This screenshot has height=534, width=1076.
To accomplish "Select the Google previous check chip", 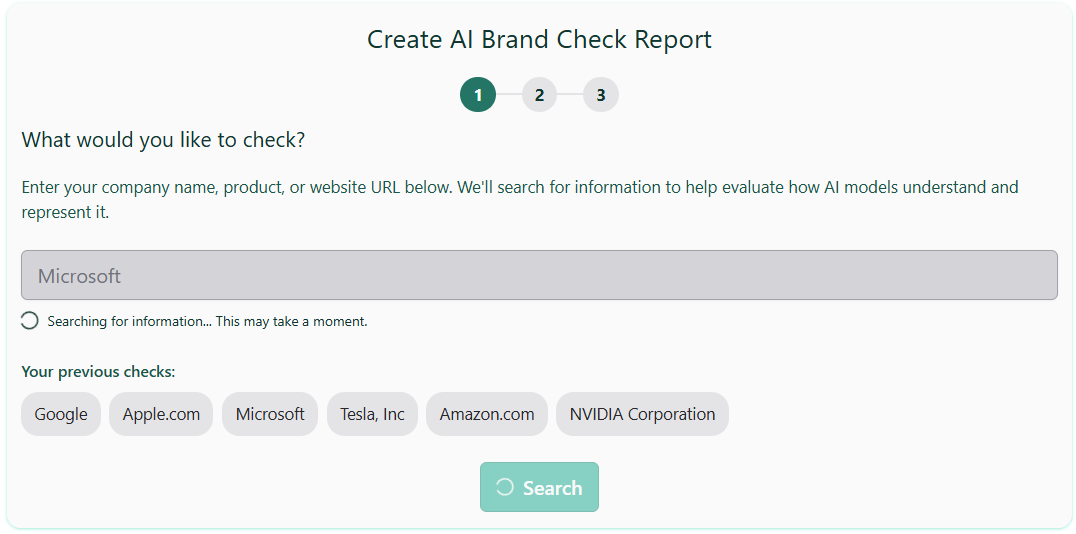I will click(61, 414).
